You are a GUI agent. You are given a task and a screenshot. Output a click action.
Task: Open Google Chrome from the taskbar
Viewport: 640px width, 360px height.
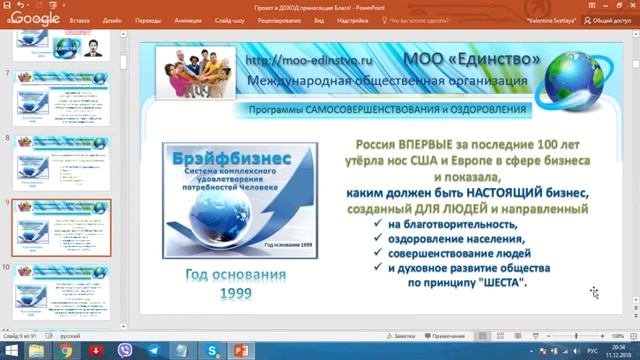coord(66,351)
